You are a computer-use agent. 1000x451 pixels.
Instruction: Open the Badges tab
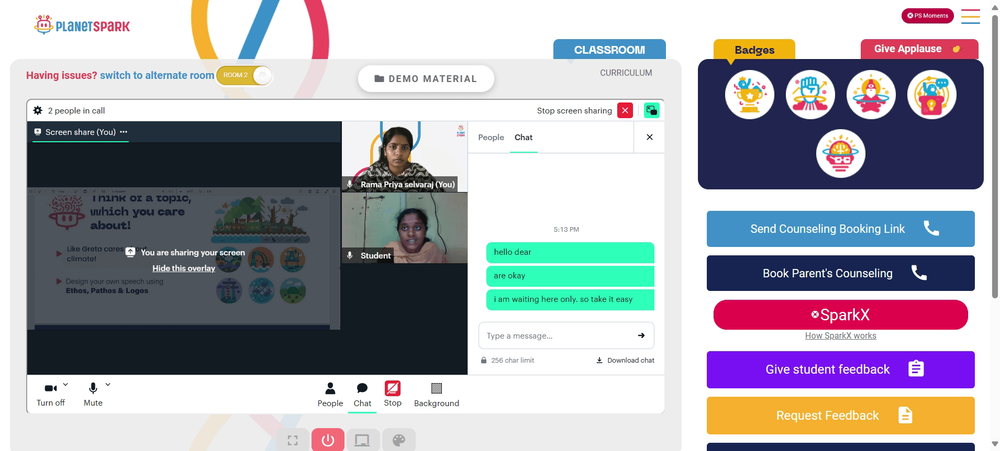point(754,50)
